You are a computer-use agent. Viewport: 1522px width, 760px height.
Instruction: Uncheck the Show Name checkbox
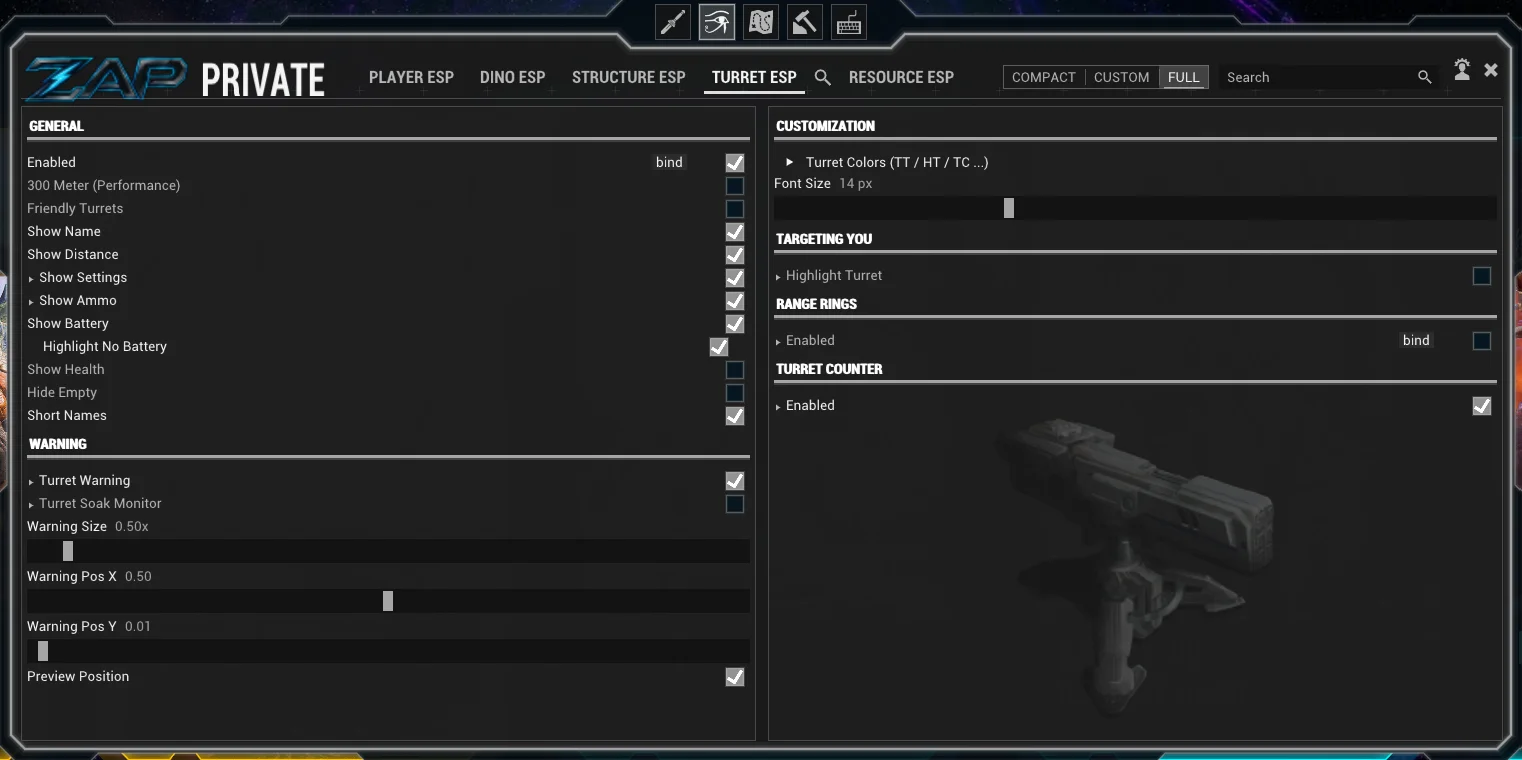pos(735,231)
